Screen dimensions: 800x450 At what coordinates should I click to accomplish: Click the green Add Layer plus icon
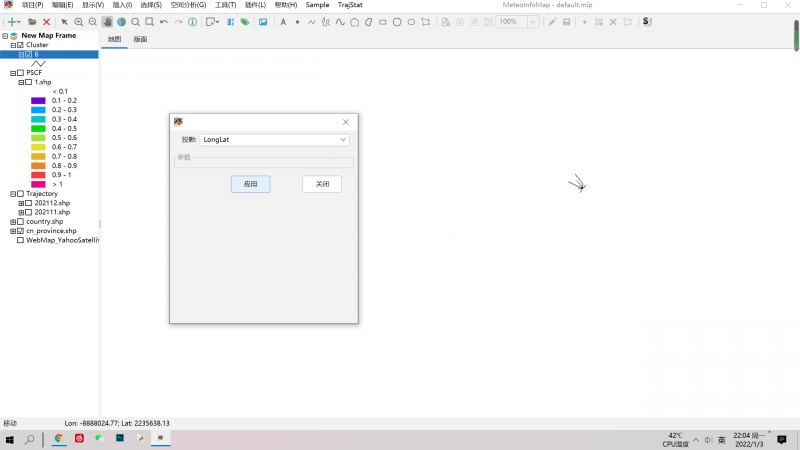[12, 21]
